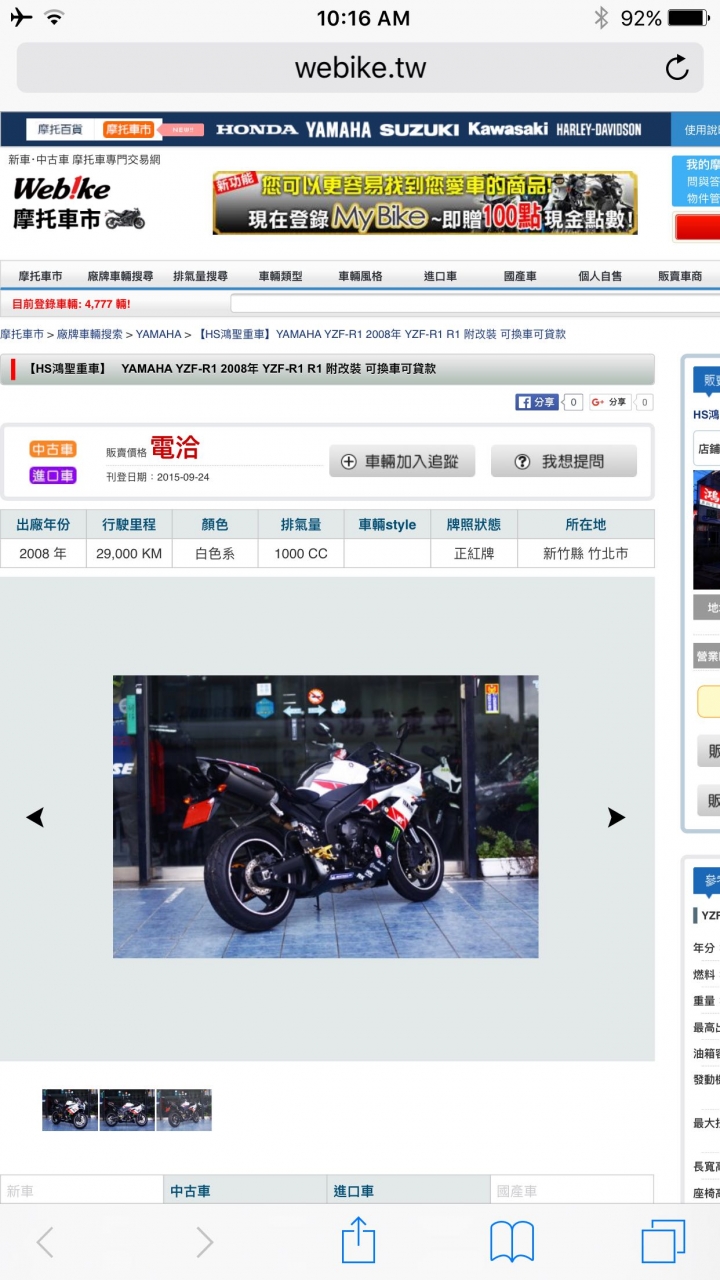Click breadcrumb link 摩托車市

(x=22, y=334)
